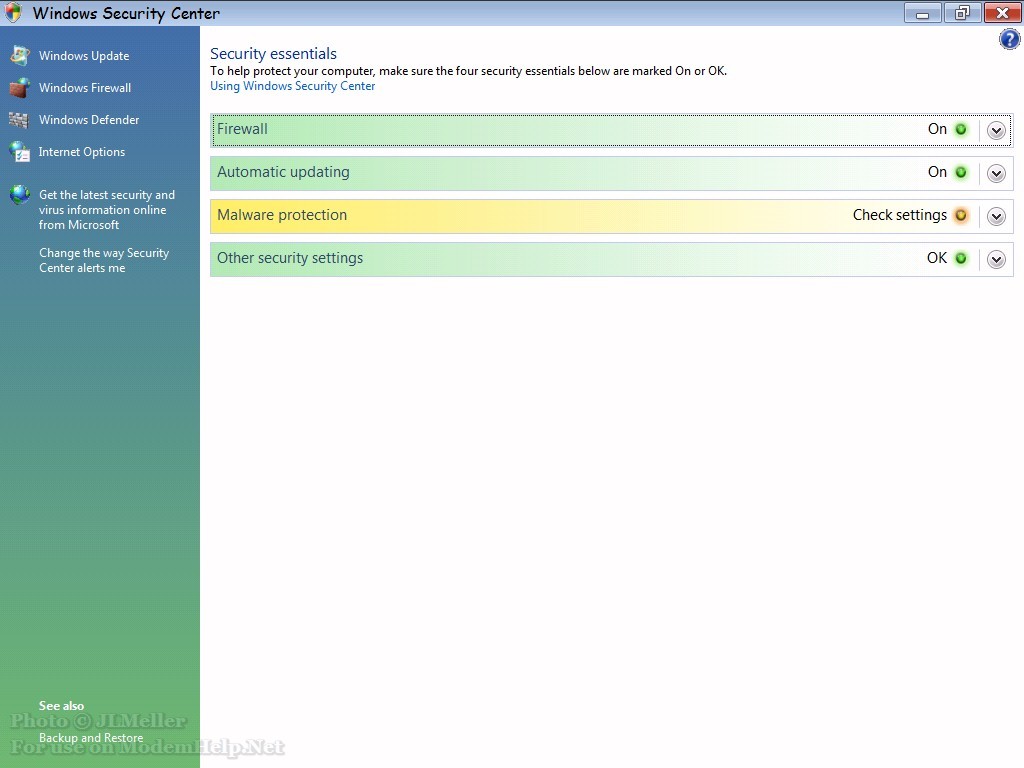Screen dimensions: 1024x768
Task: Click the green status light for Other security settings
Action: tap(961, 259)
